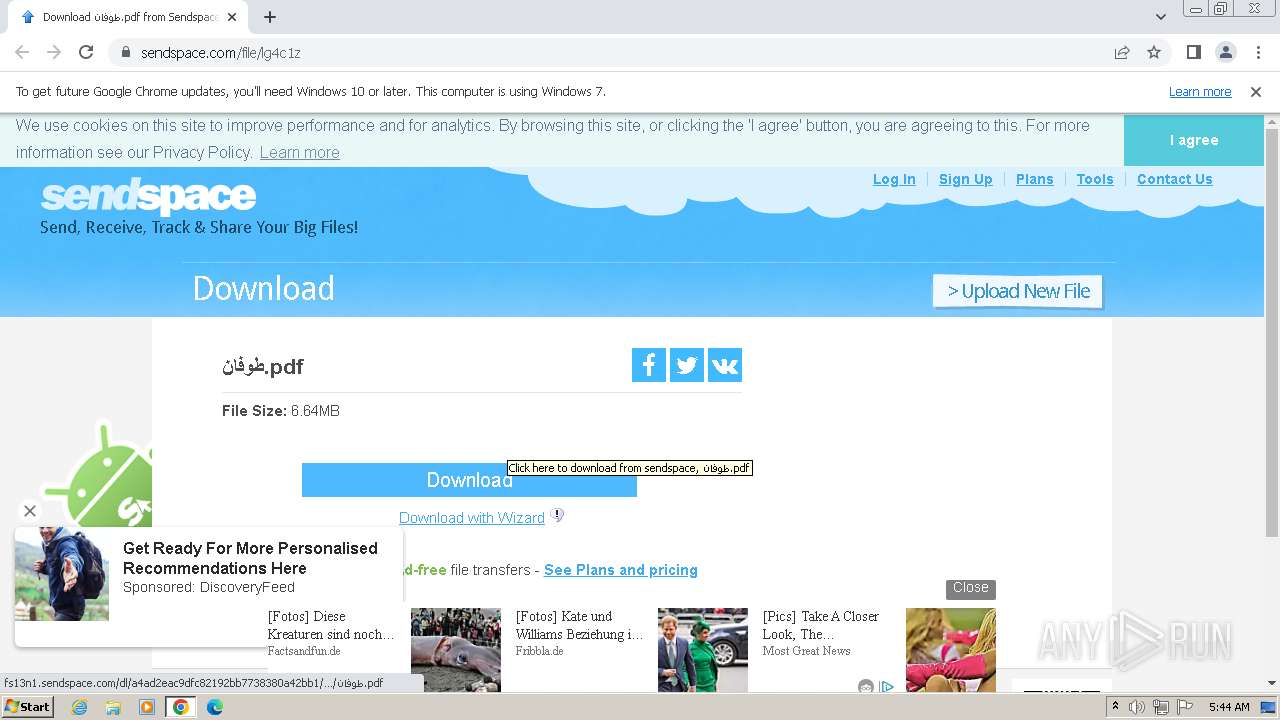Viewport: 1280px width, 720px height.
Task: Launch Internet Explorer from taskbar
Action: click(x=80, y=707)
